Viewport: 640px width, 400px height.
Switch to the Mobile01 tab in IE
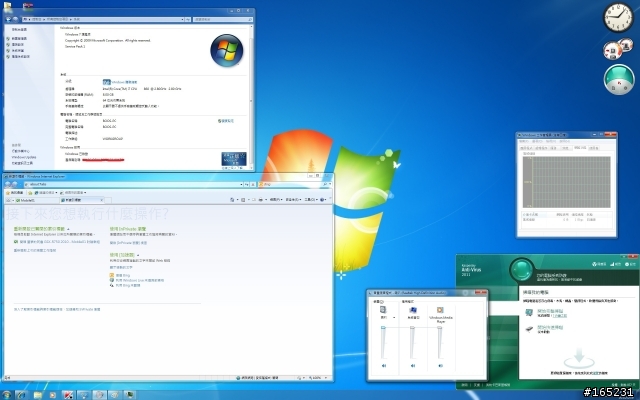click(38, 200)
